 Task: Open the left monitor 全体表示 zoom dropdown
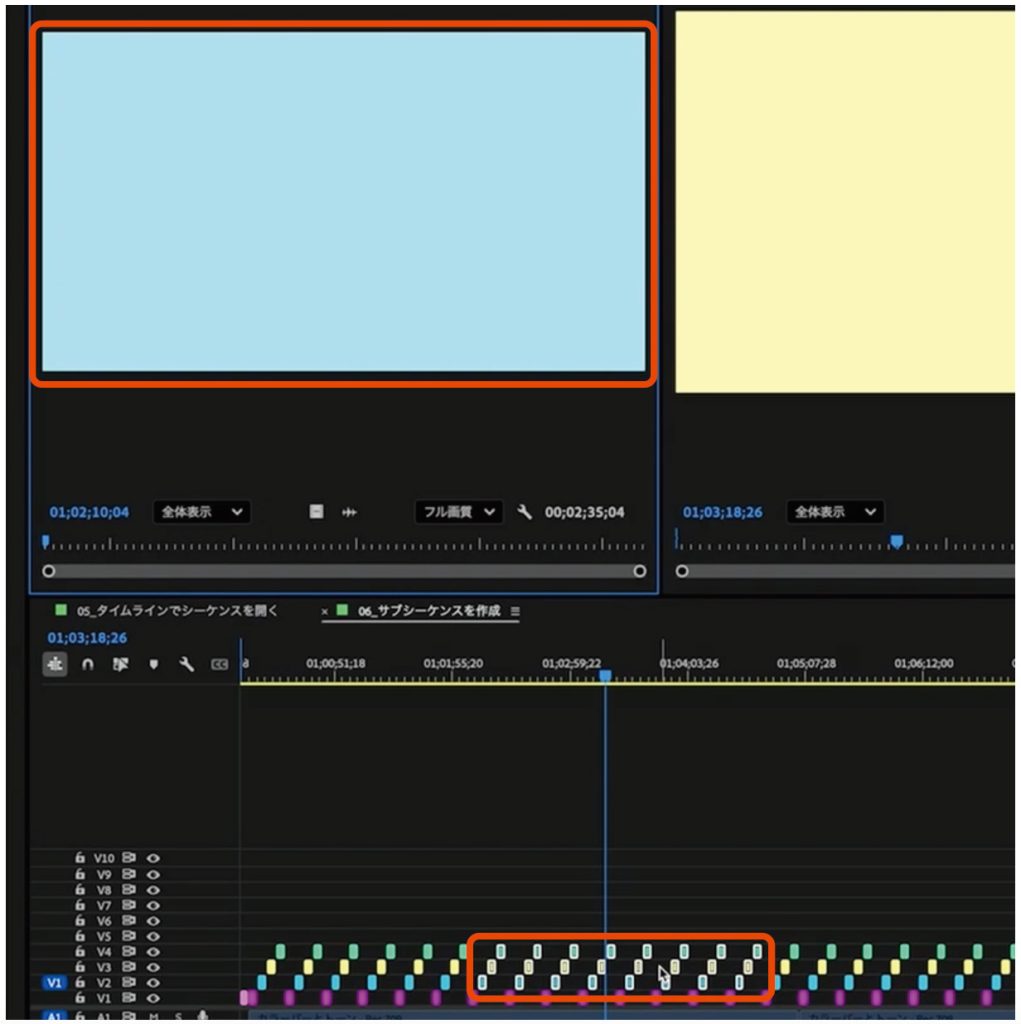pyautogui.click(x=201, y=512)
